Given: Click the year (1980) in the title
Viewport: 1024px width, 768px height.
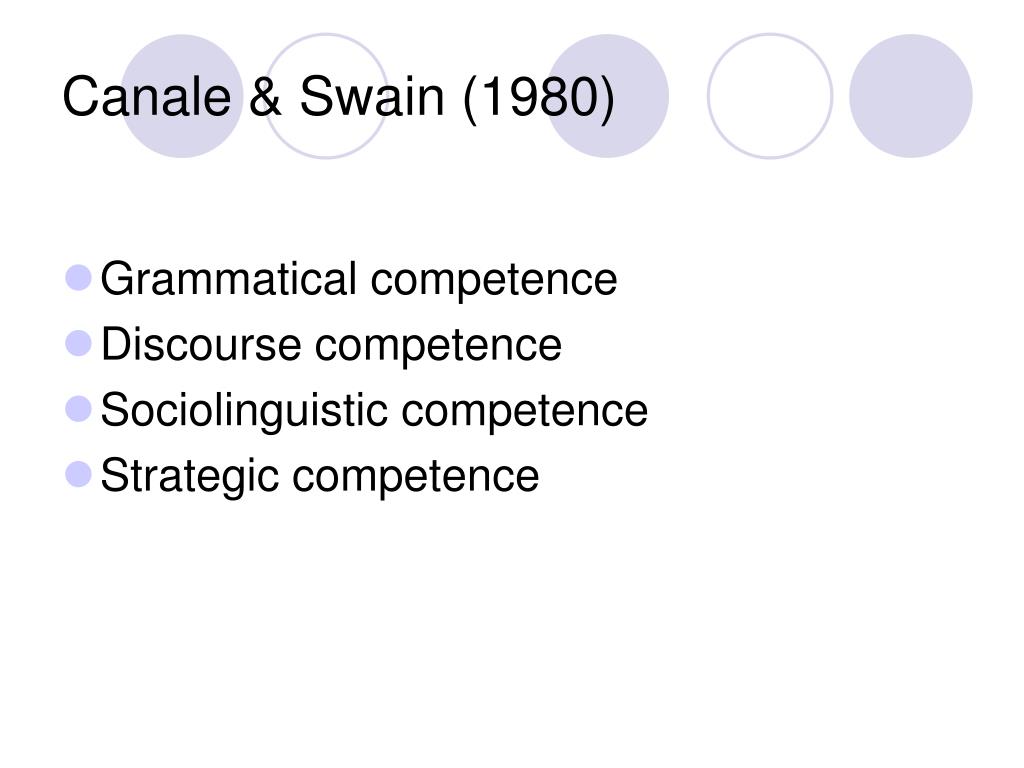Looking at the screenshot, I should point(539,98).
